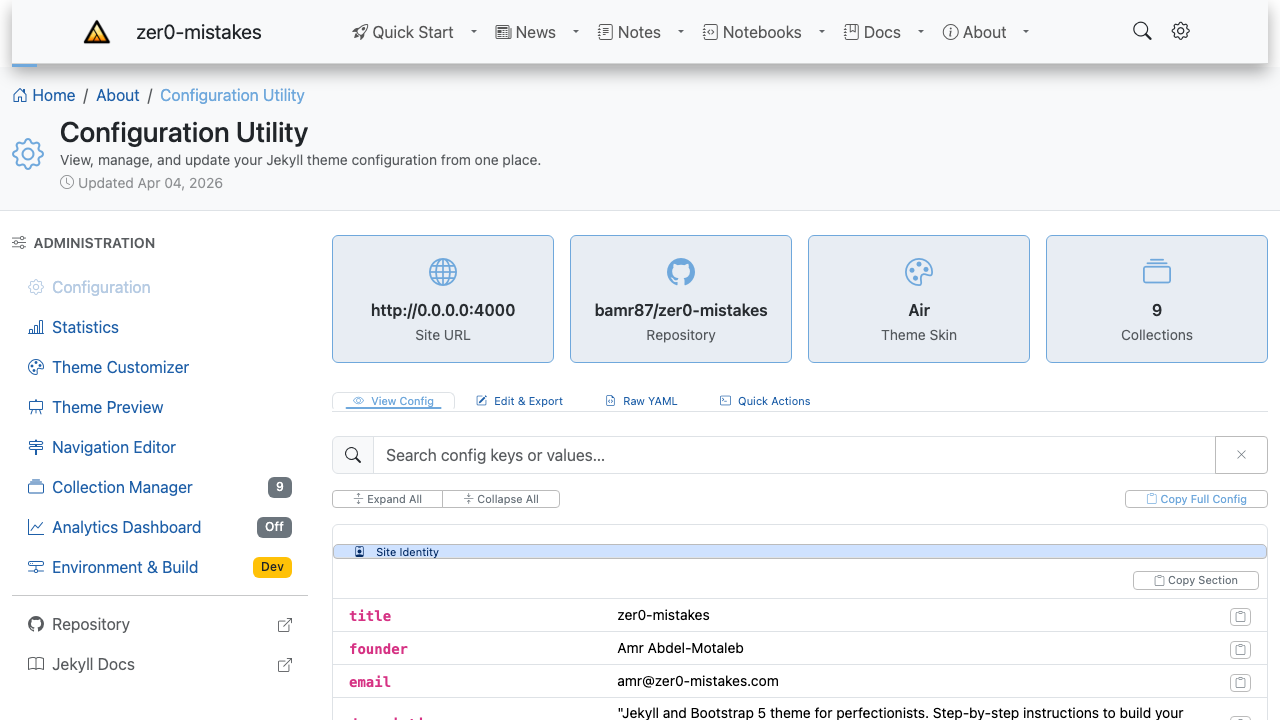Click the stack icon on Collections card

1157,272
